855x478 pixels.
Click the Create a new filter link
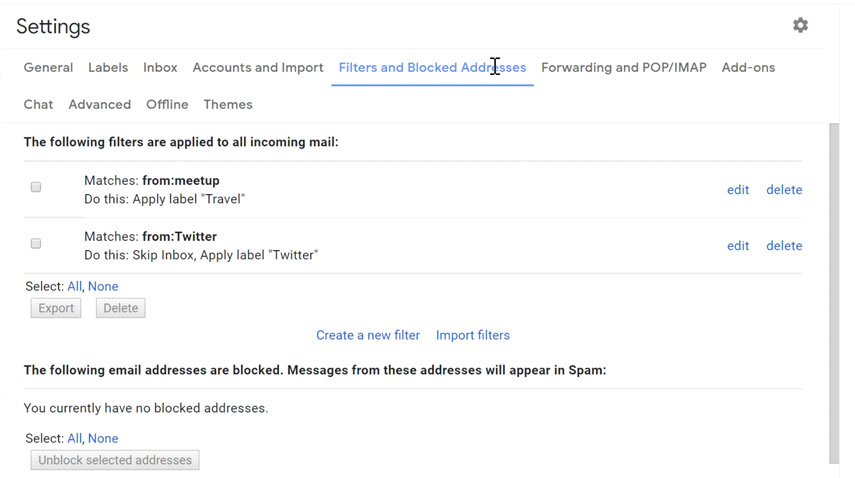368,336
